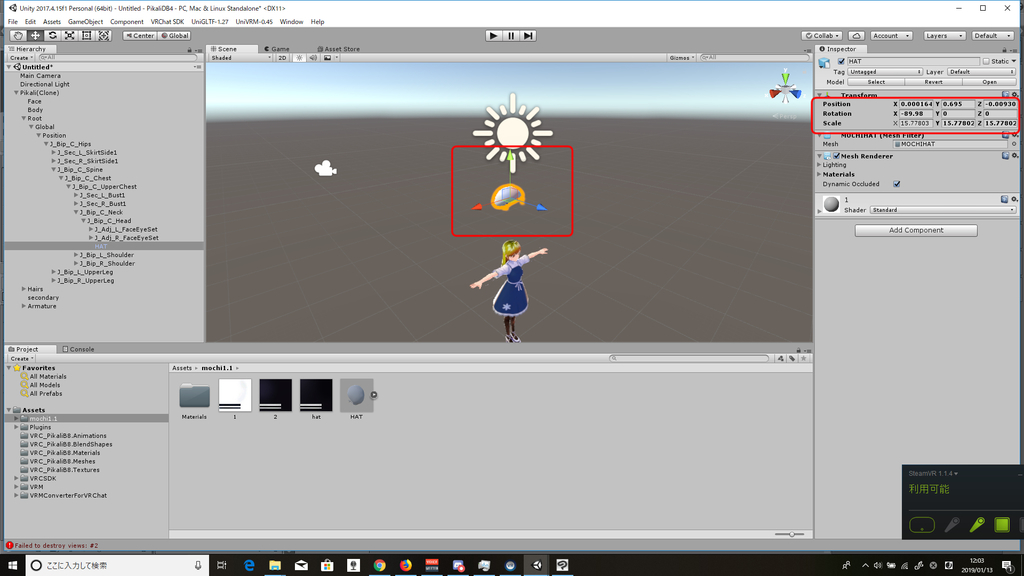Toggle HAT object active checkbox
This screenshot has height=576, width=1024.
pyautogui.click(x=841, y=61)
